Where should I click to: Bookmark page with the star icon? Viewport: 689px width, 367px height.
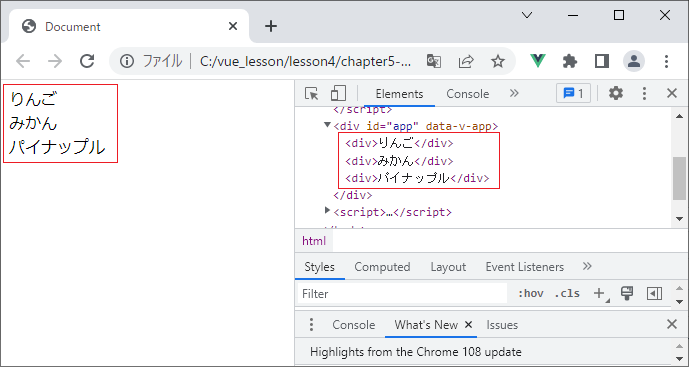pyautogui.click(x=498, y=61)
